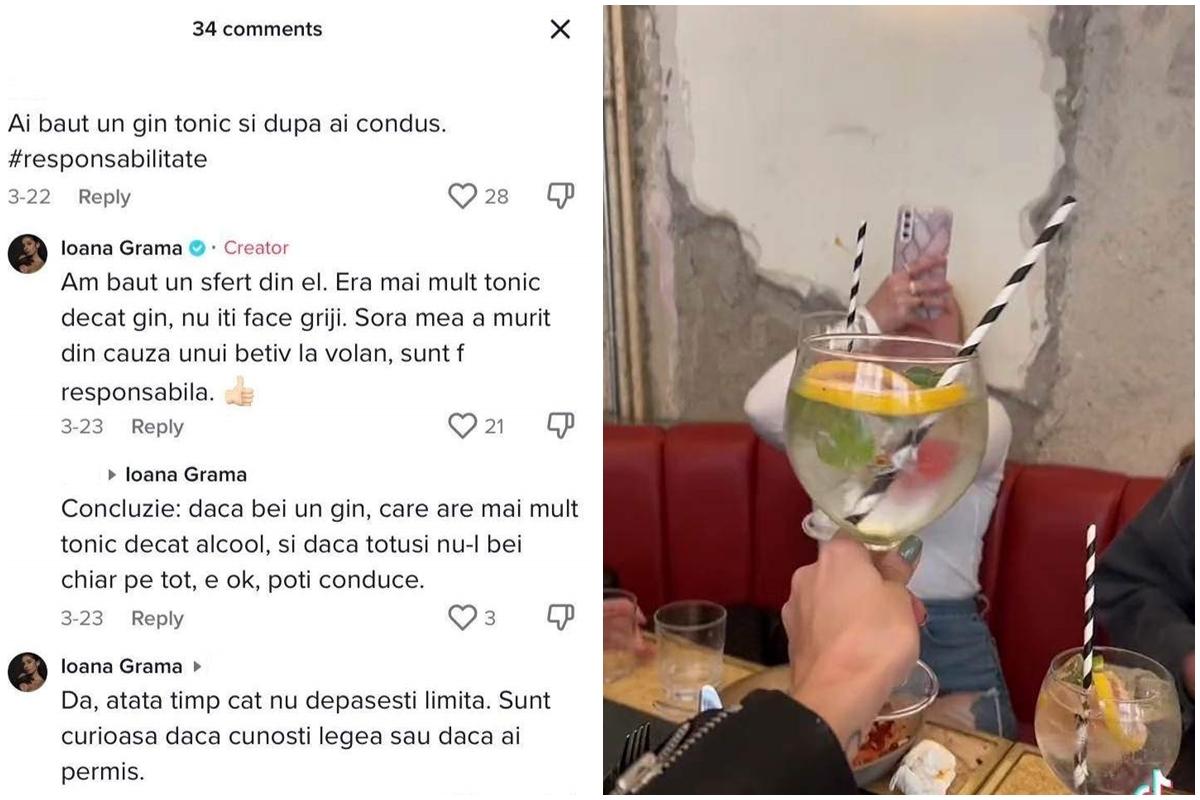Click the Creator label
Screen dimensions: 1200x800
click(256, 248)
